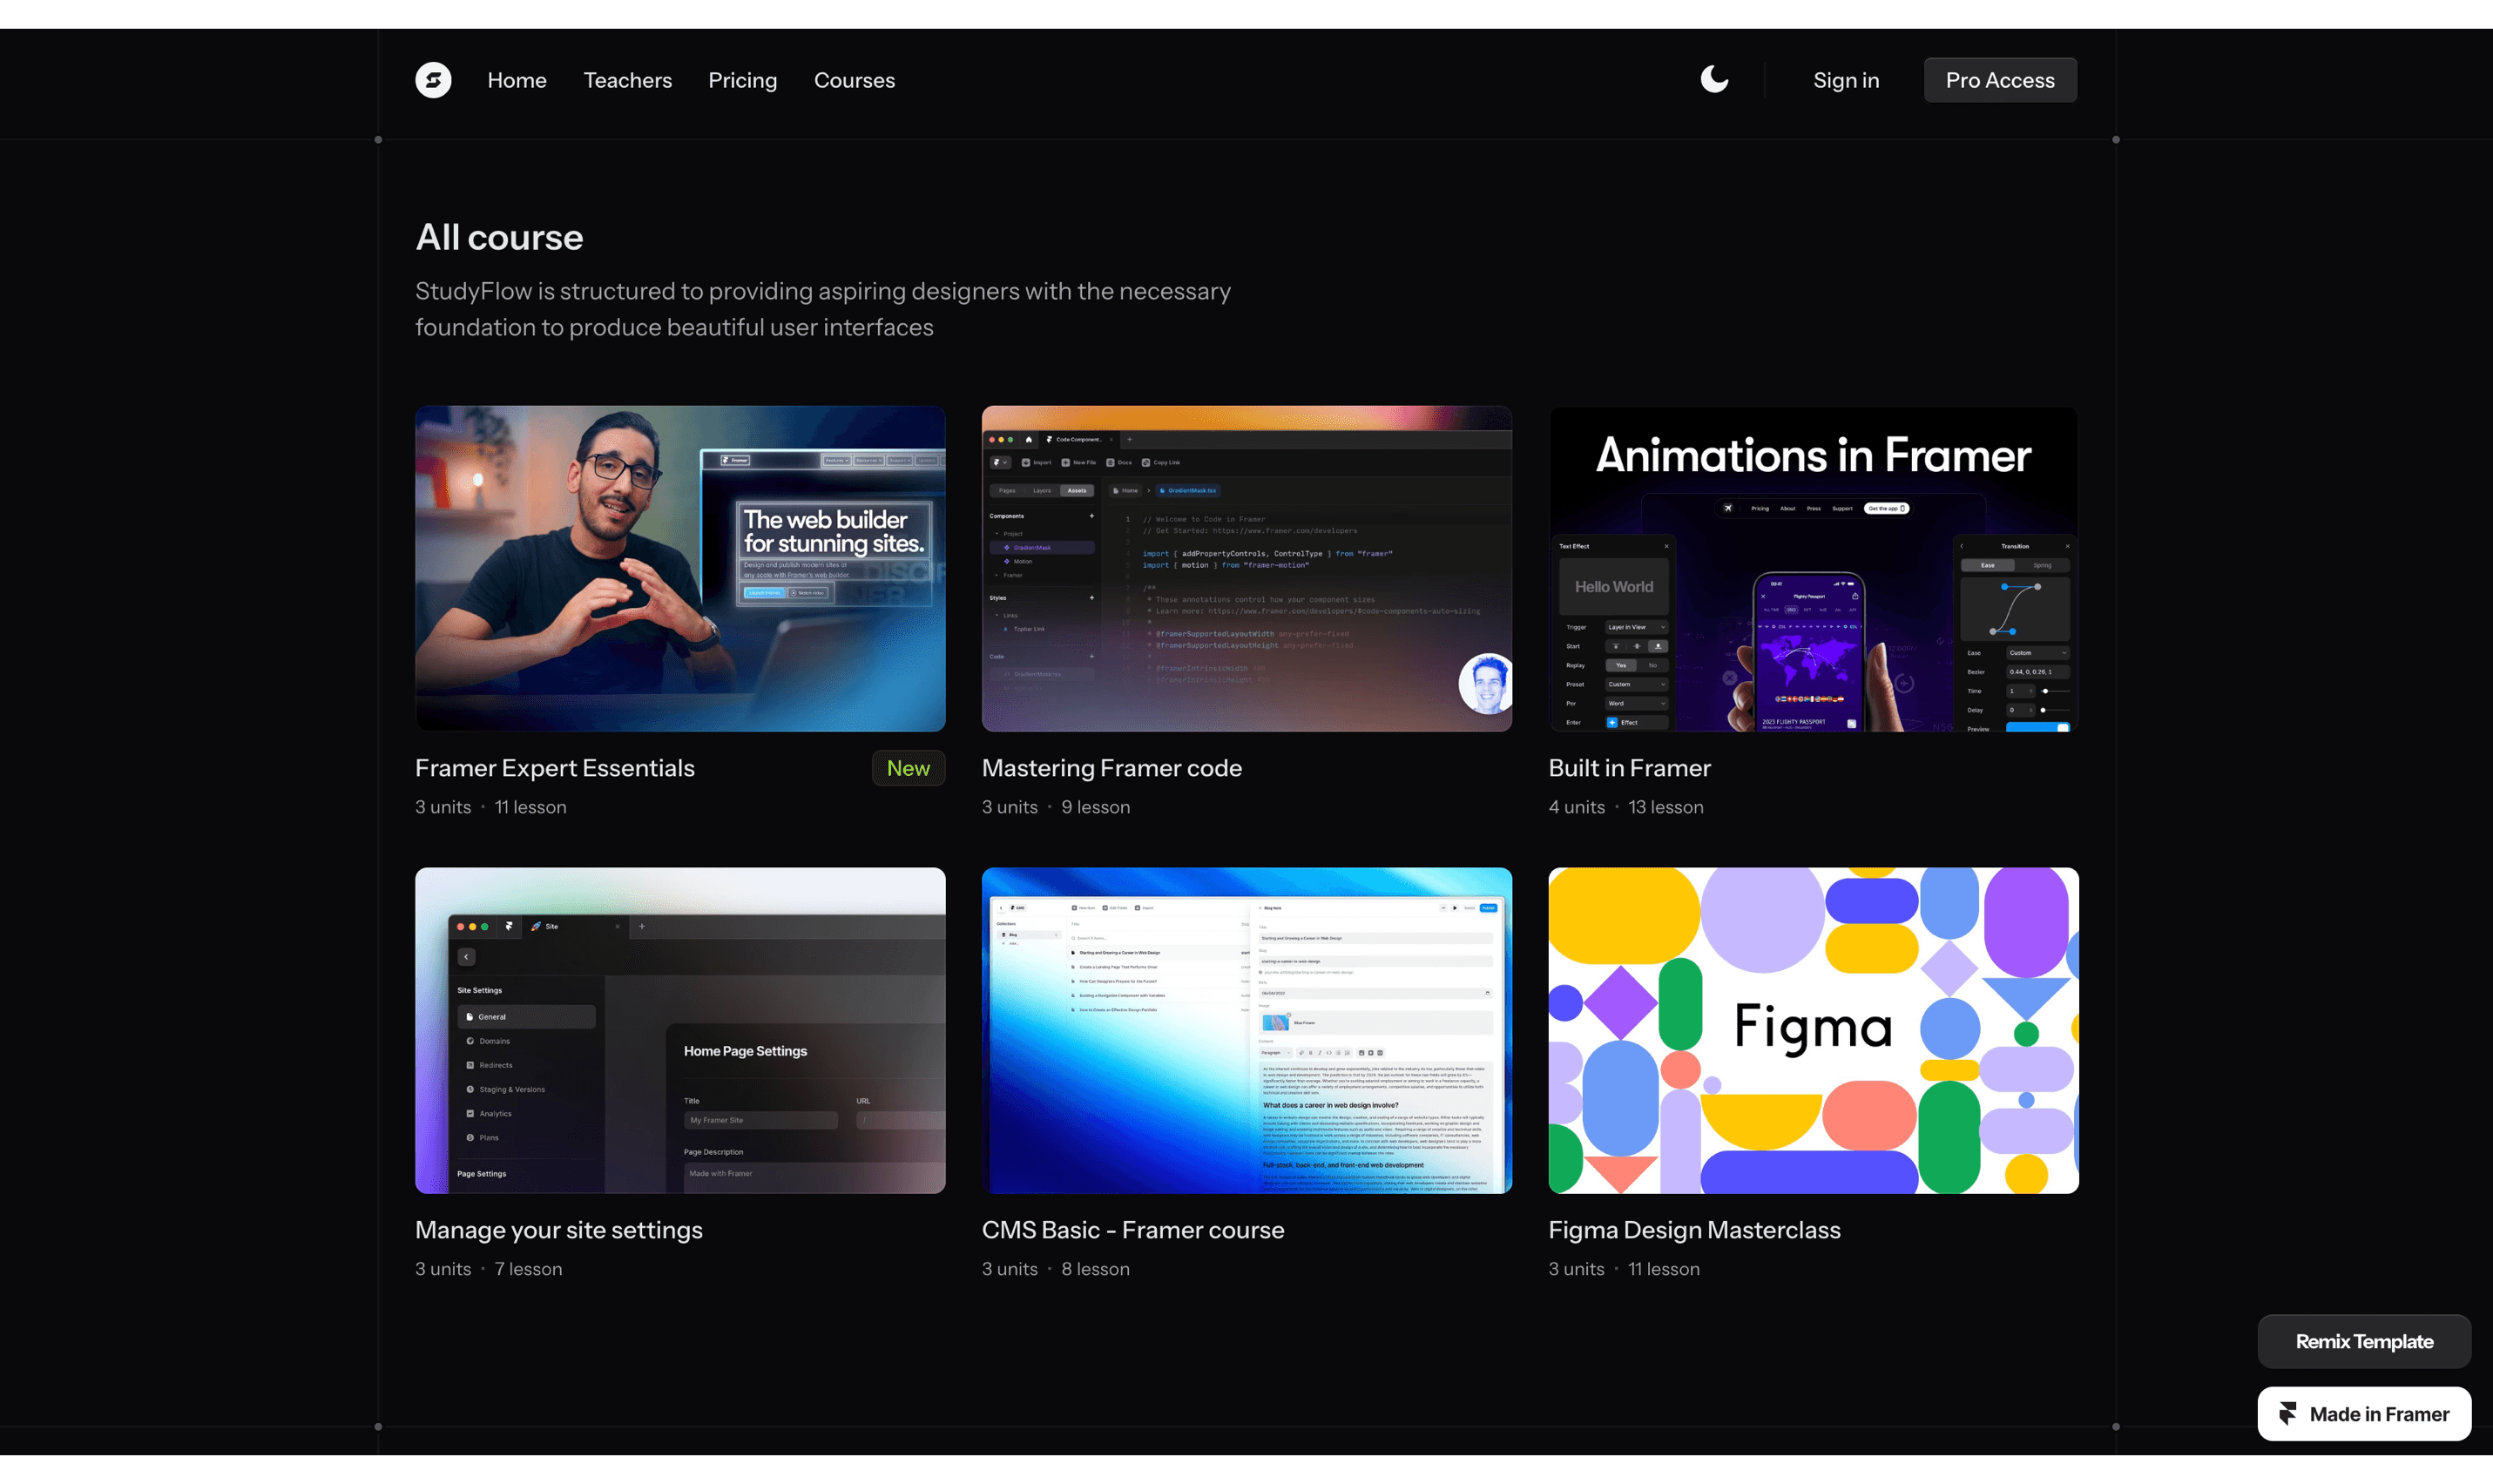This screenshot has width=2493, height=1484.
Task: Toggle the dark mode moon icon
Action: tap(1714, 79)
